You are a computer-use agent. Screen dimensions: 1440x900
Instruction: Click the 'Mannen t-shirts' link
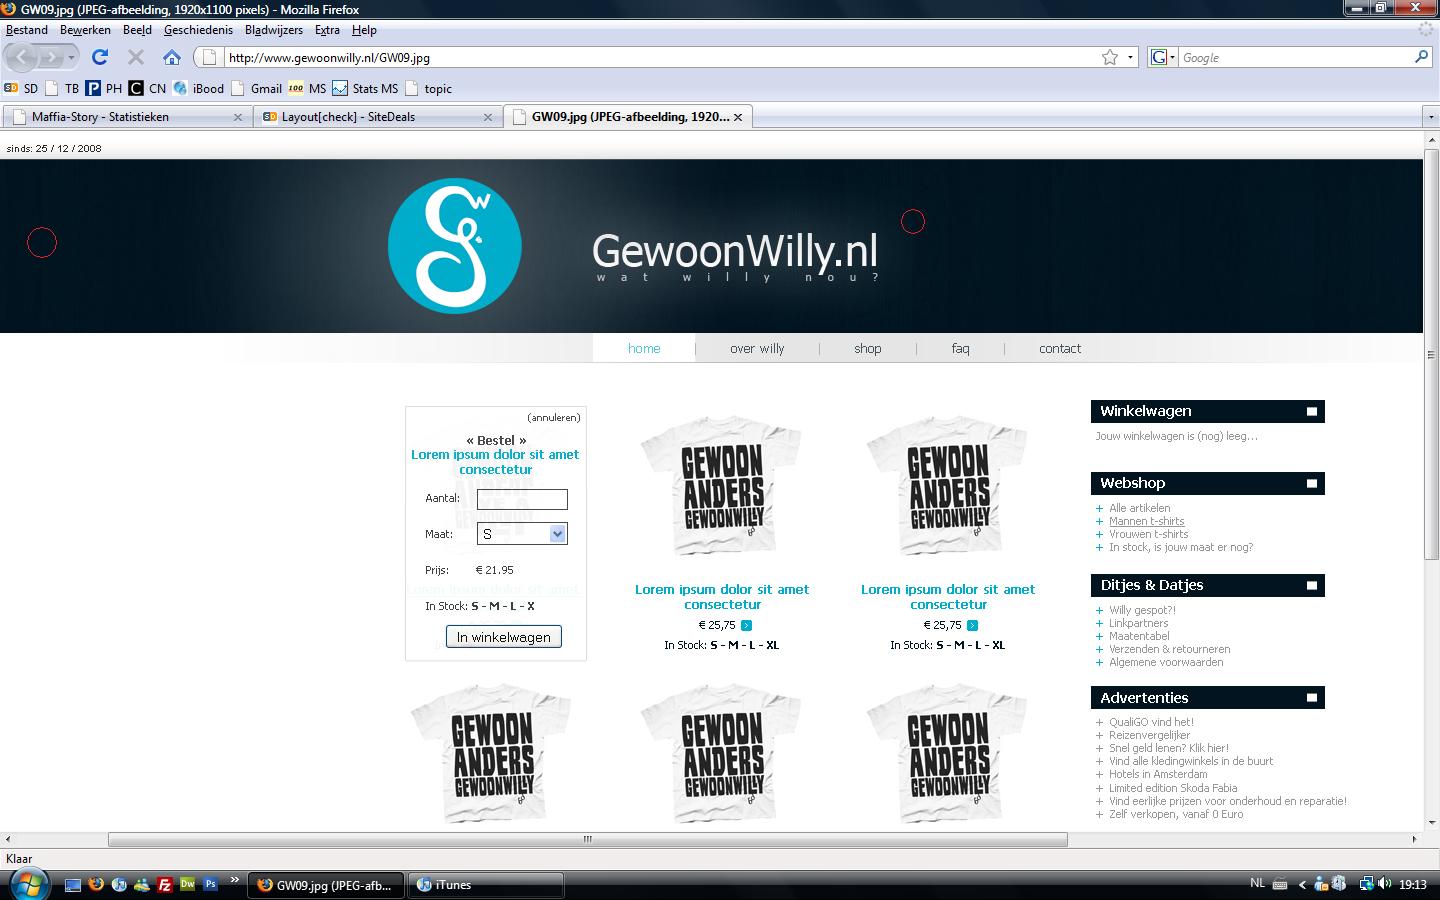point(1147,521)
